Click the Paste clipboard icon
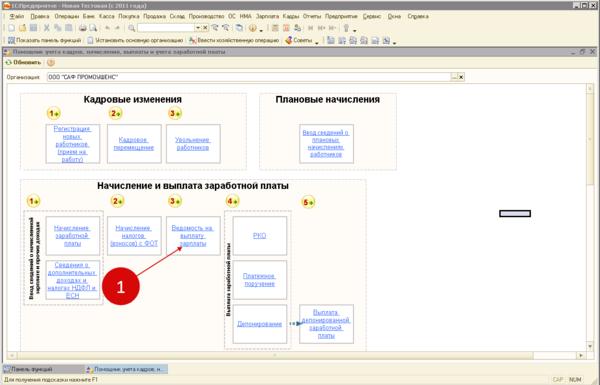 pos(69,28)
